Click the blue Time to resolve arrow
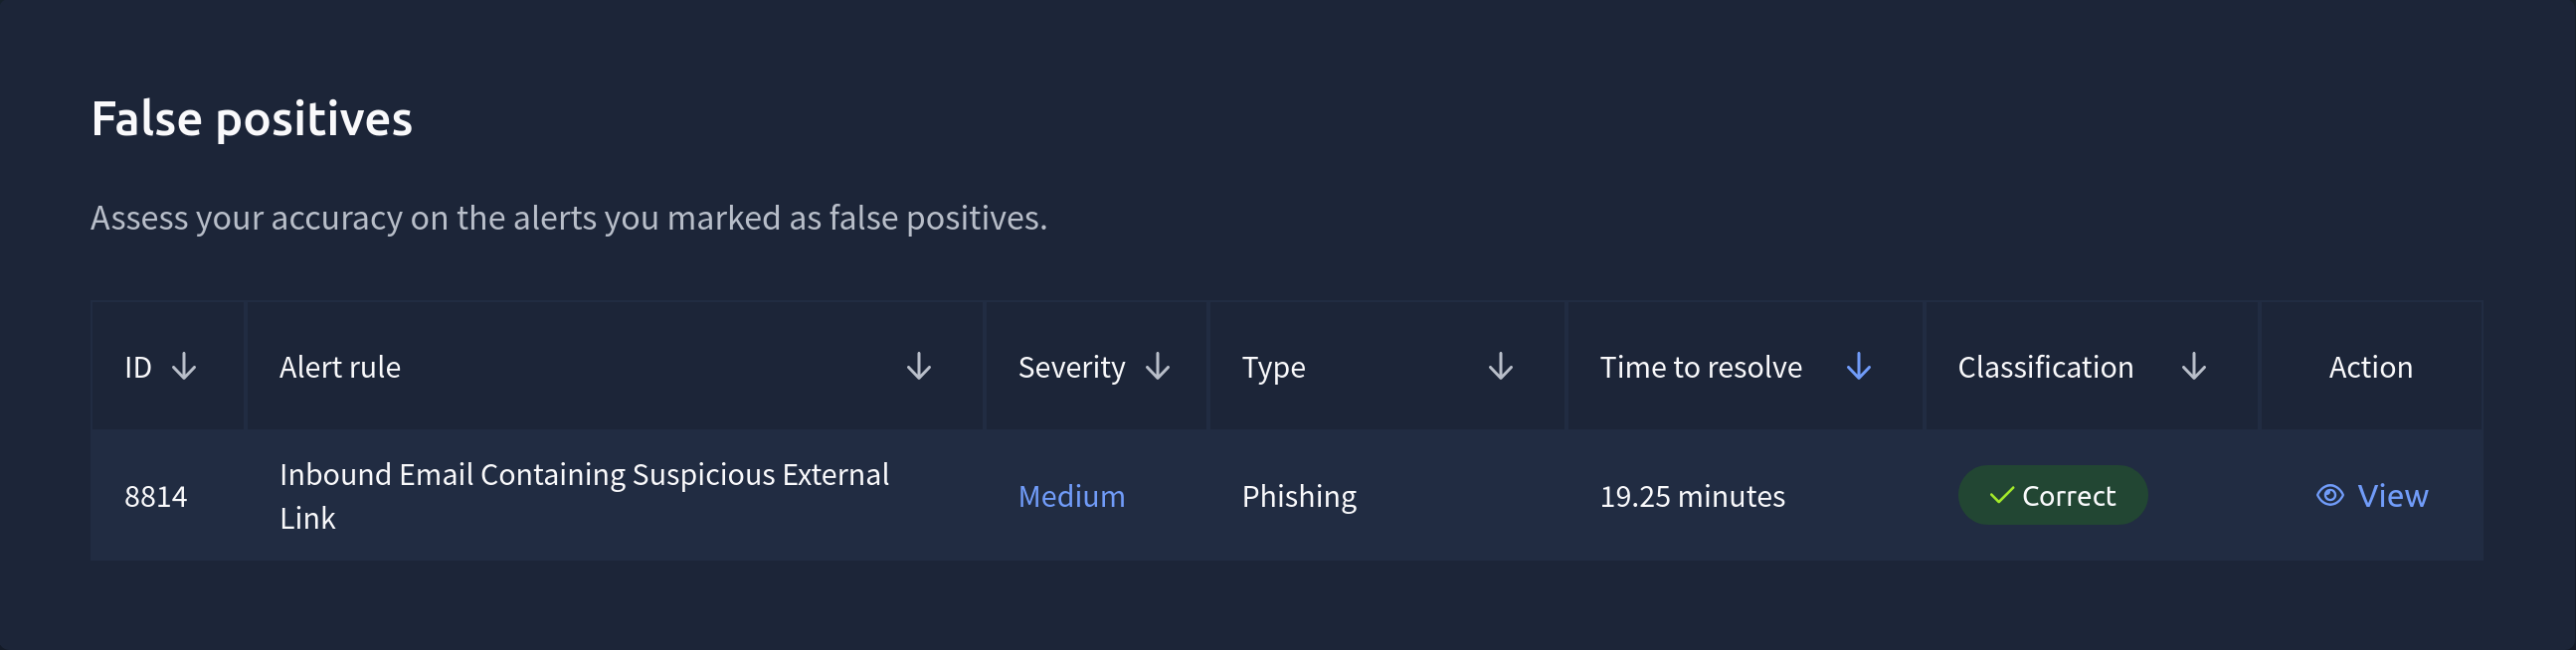 (x=1858, y=367)
